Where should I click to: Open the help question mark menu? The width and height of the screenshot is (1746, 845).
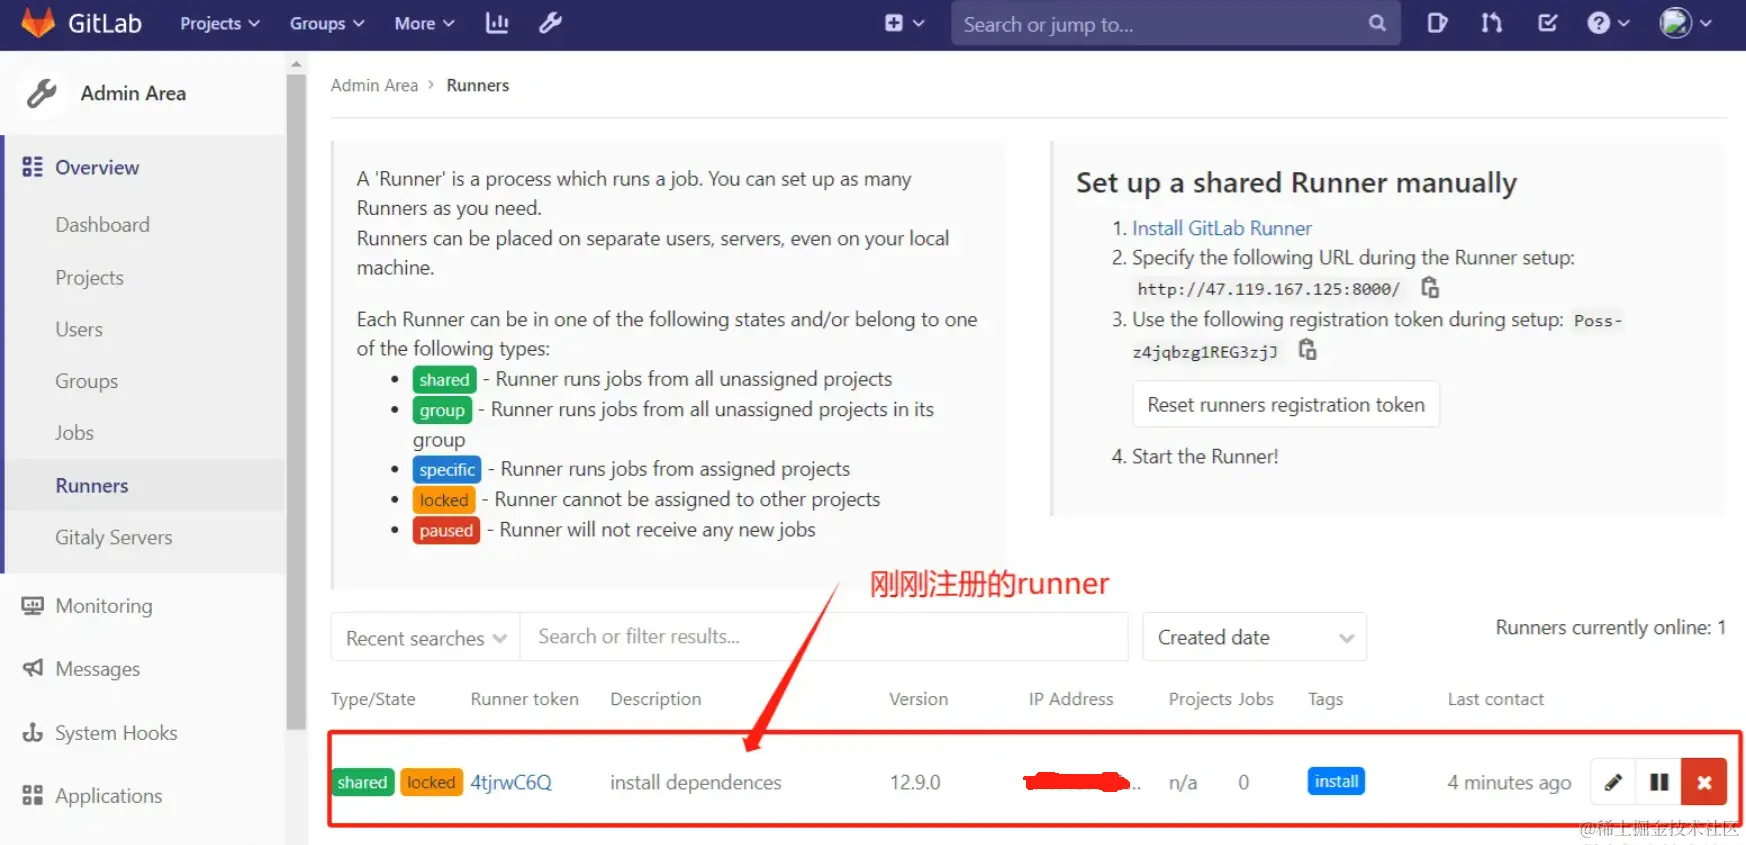pyautogui.click(x=1608, y=23)
